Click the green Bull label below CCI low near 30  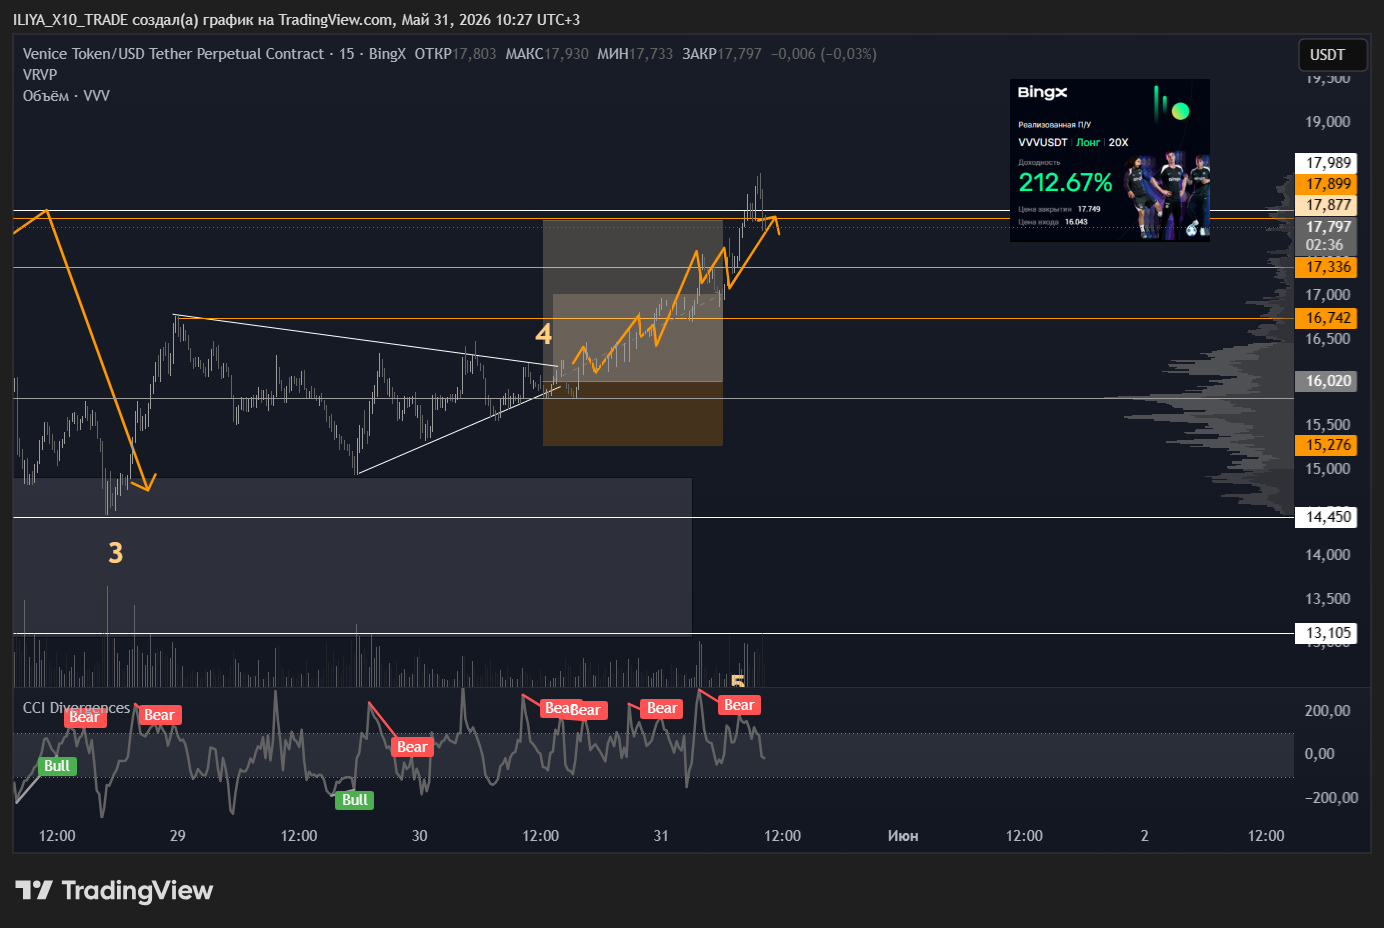pos(355,800)
